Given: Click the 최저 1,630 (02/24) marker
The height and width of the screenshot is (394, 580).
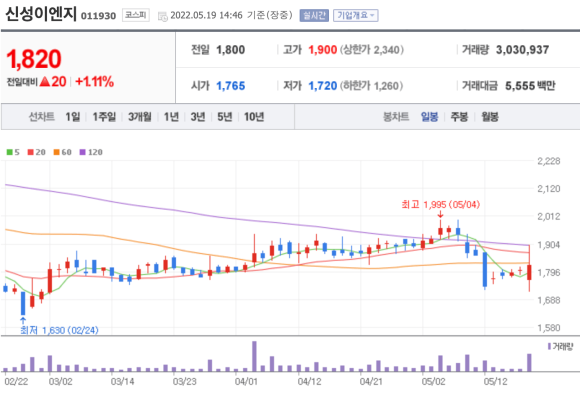Looking at the screenshot, I should [59, 330].
